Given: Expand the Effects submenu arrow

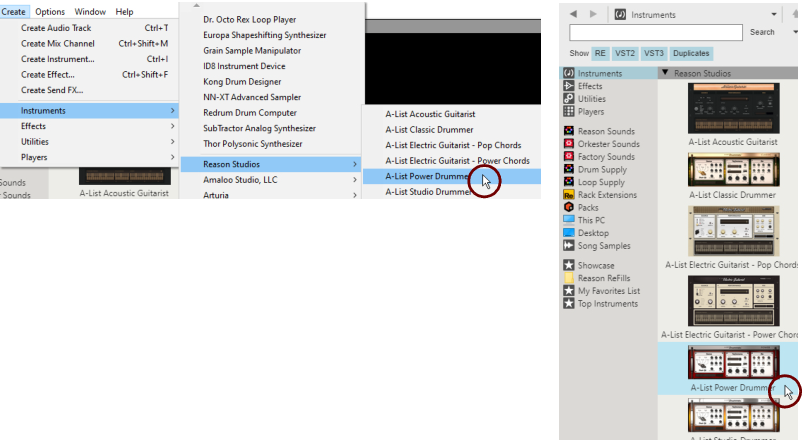Looking at the screenshot, I should (173, 126).
